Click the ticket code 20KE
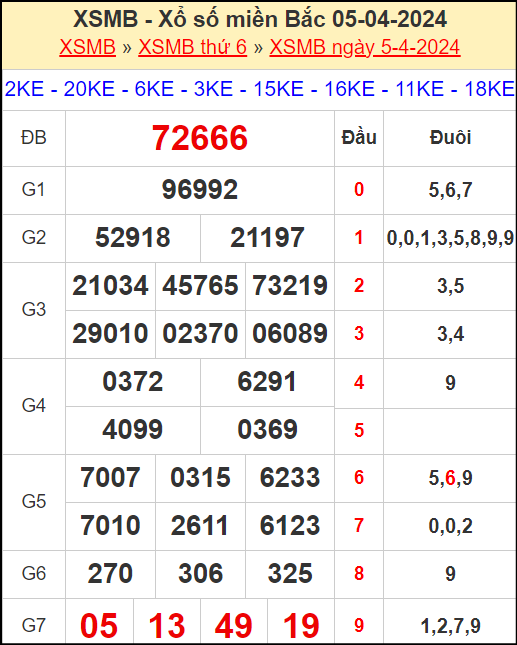Viewport: 517px width, 645px height. (89, 89)
